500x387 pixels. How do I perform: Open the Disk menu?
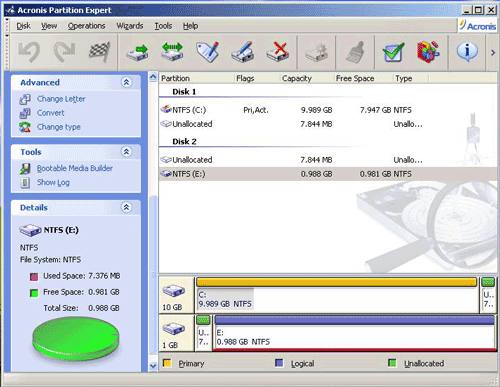pyautogui.click(x=23, y=26)
